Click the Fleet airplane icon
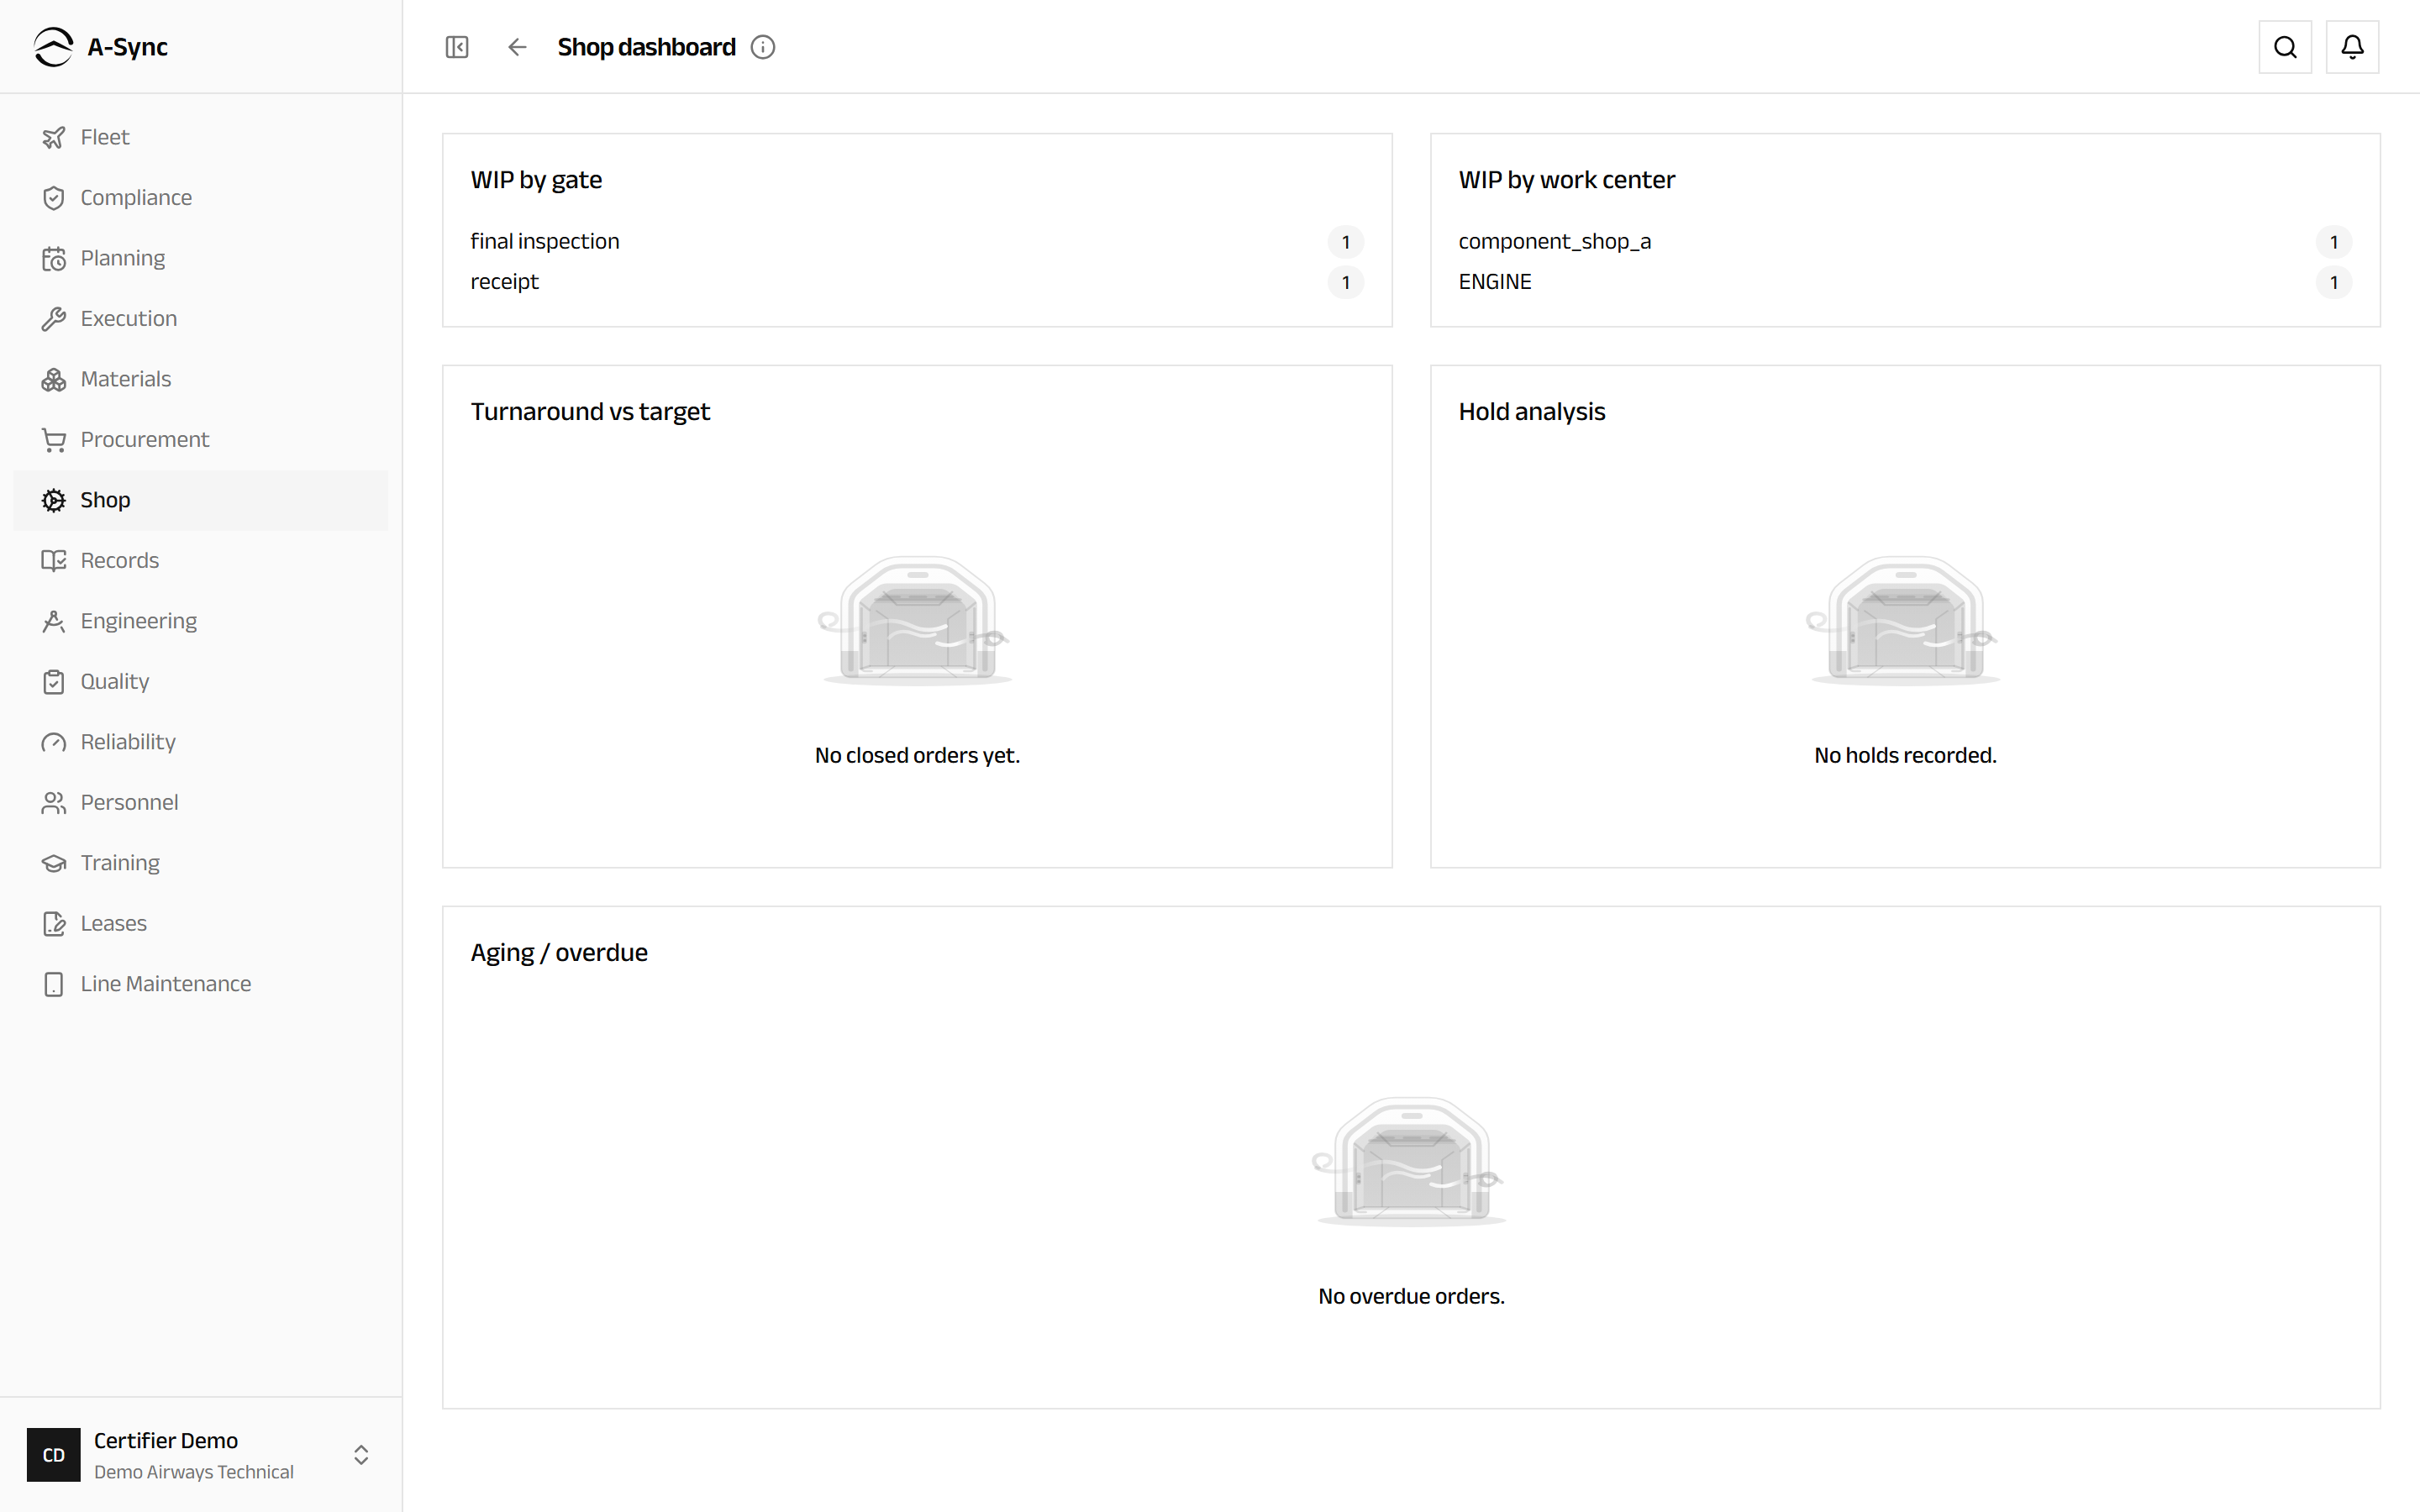Image resolution: width=2420 pixels, height=1512 pixels. [54, 137]
